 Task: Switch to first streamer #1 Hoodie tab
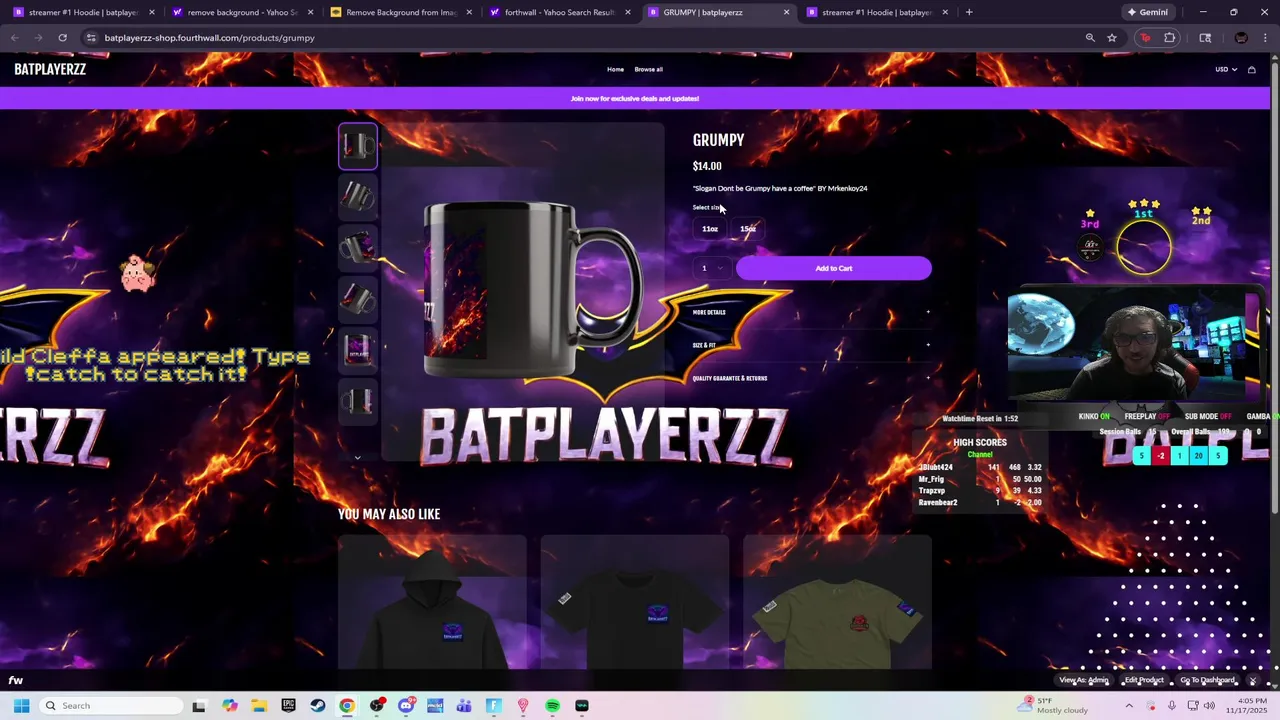[x=82, y=12]
